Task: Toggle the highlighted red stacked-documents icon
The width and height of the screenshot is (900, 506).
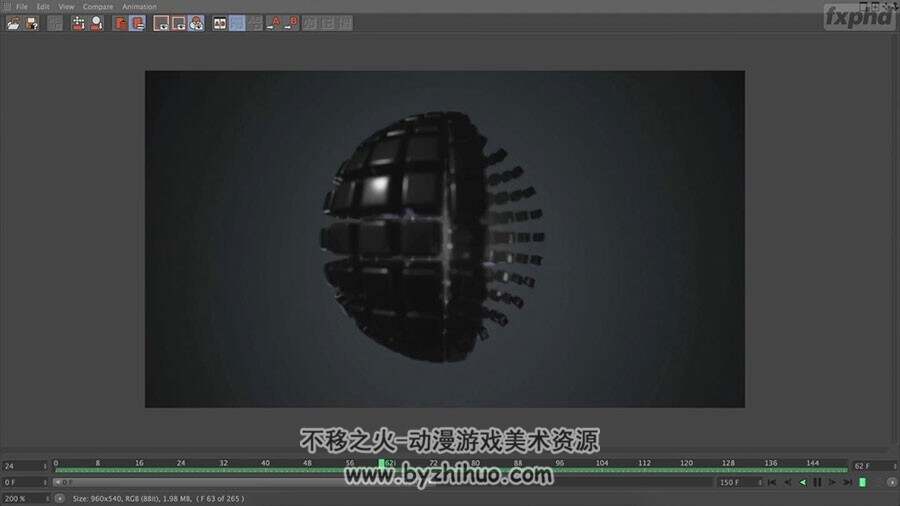Action: [138, 23]
